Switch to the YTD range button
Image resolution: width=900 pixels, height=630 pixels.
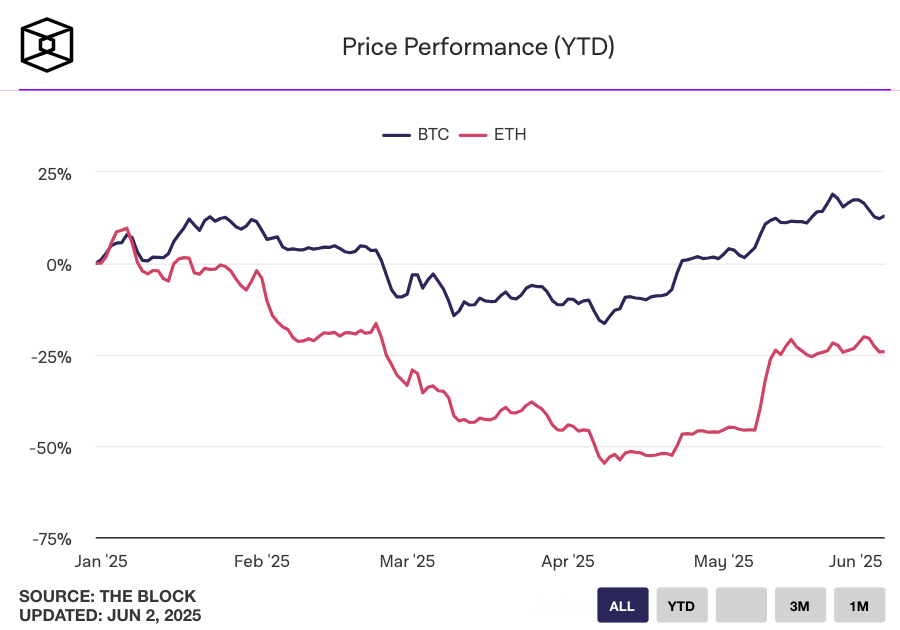coord(681,606)
